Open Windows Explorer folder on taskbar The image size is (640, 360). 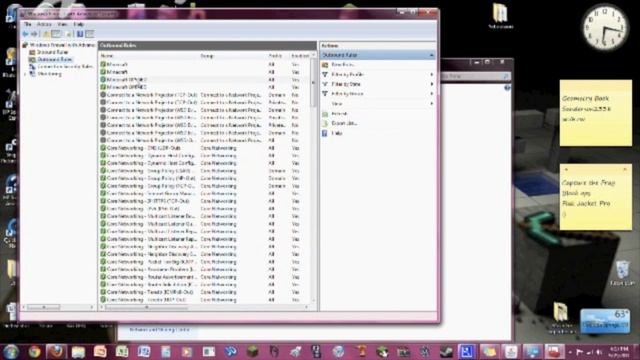[x=78, y=351]
